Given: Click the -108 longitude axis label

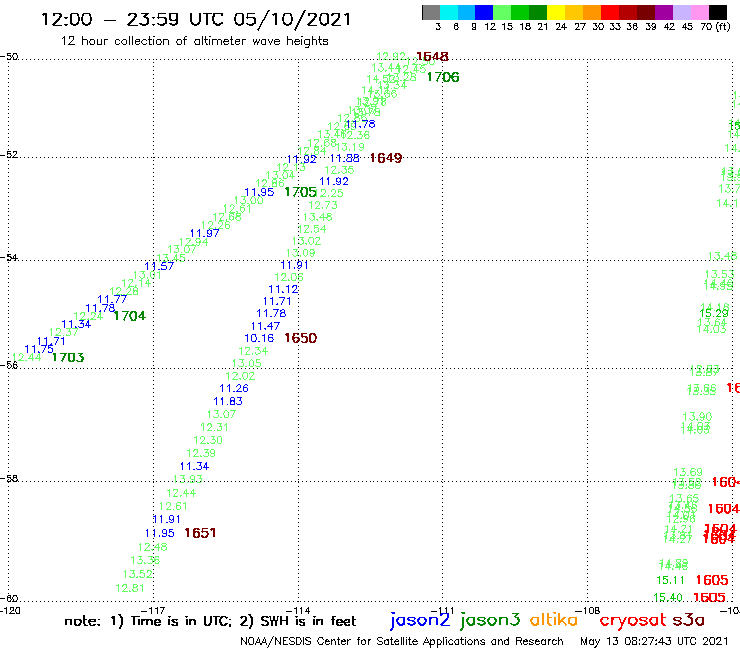Looking at the screenshot, I should (588, 610).
